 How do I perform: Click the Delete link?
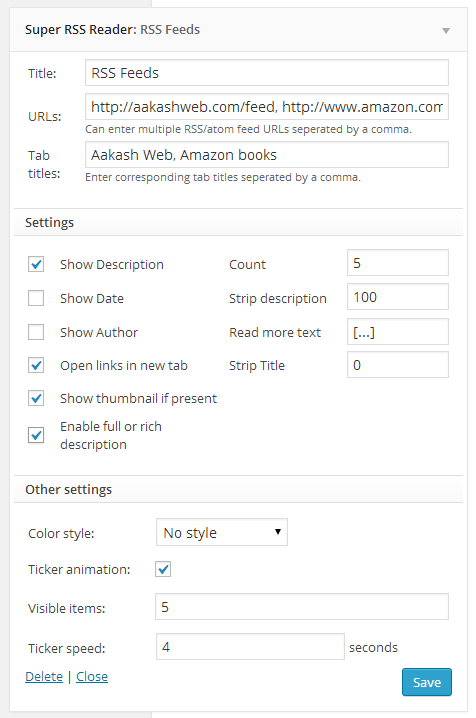(44, 676)
